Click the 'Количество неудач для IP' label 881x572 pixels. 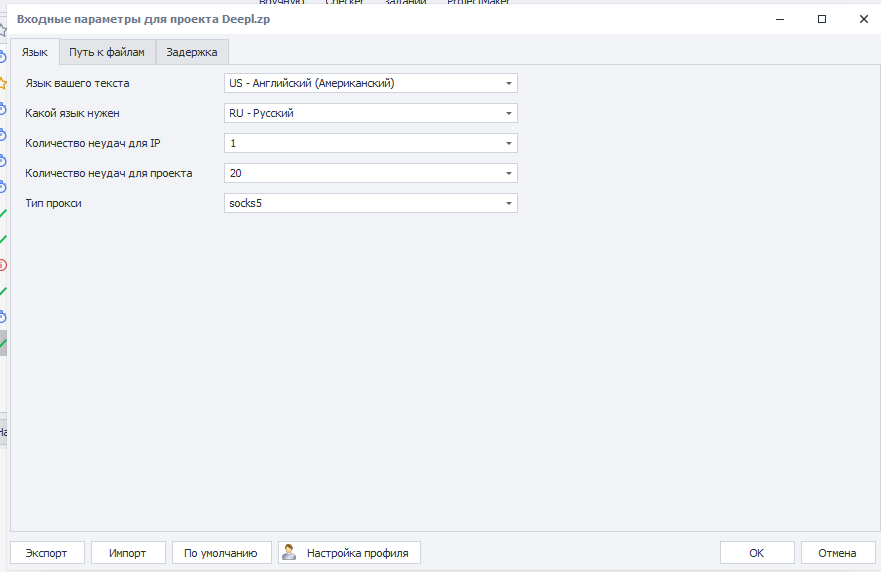click(x=93, y=143)
